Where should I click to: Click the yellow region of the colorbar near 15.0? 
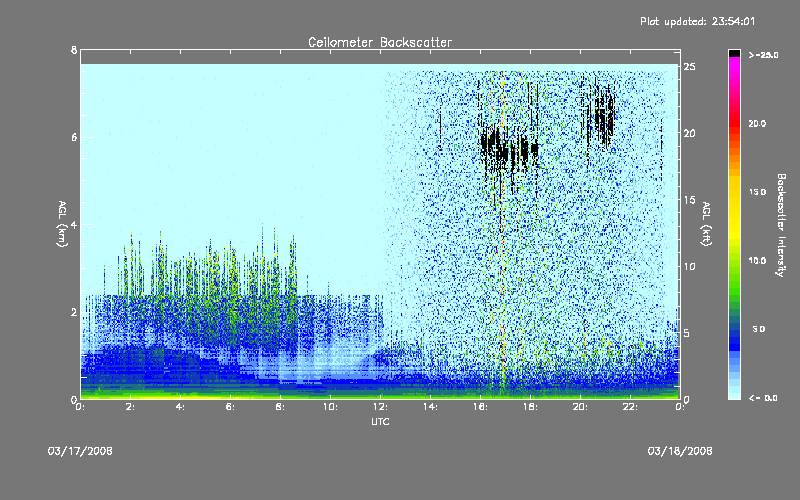[x=734, y=199]
